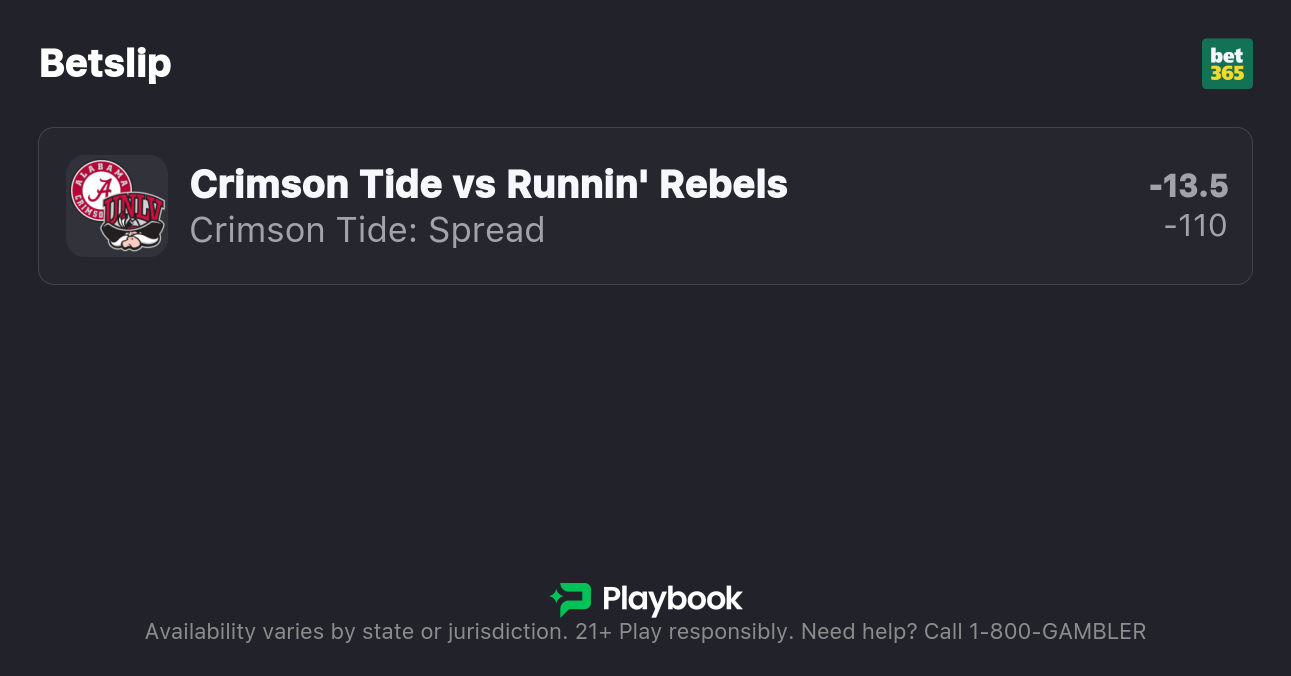Click the Betslip heading
Viewport: 1291px width, 676px height.
(105, 64)
